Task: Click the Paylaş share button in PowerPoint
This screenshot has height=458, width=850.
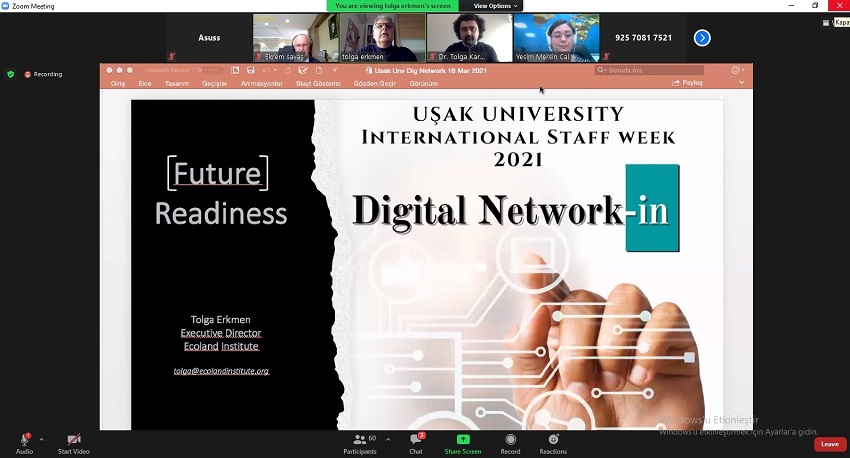Action: coord(688,83)
